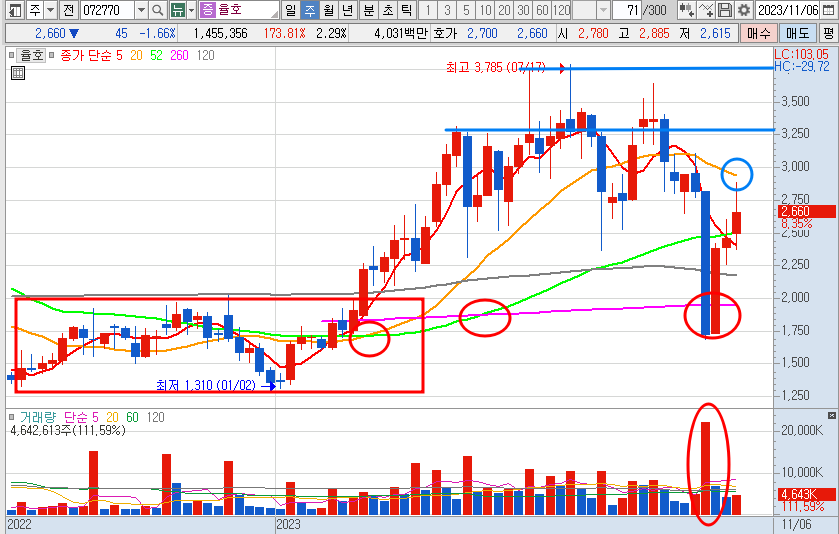Click the 매도 sell button
Viewport: 839px width, 534px height.
coord(797,33)
